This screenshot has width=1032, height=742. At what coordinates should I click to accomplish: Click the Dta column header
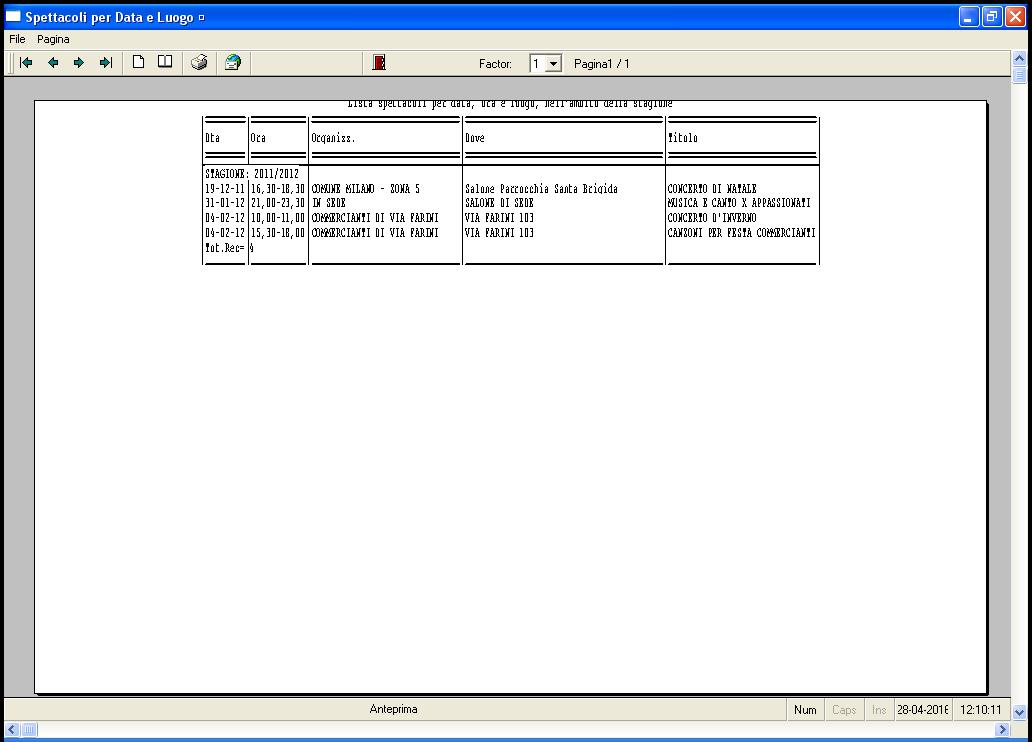pyautogui.click(x=213, y=138)
